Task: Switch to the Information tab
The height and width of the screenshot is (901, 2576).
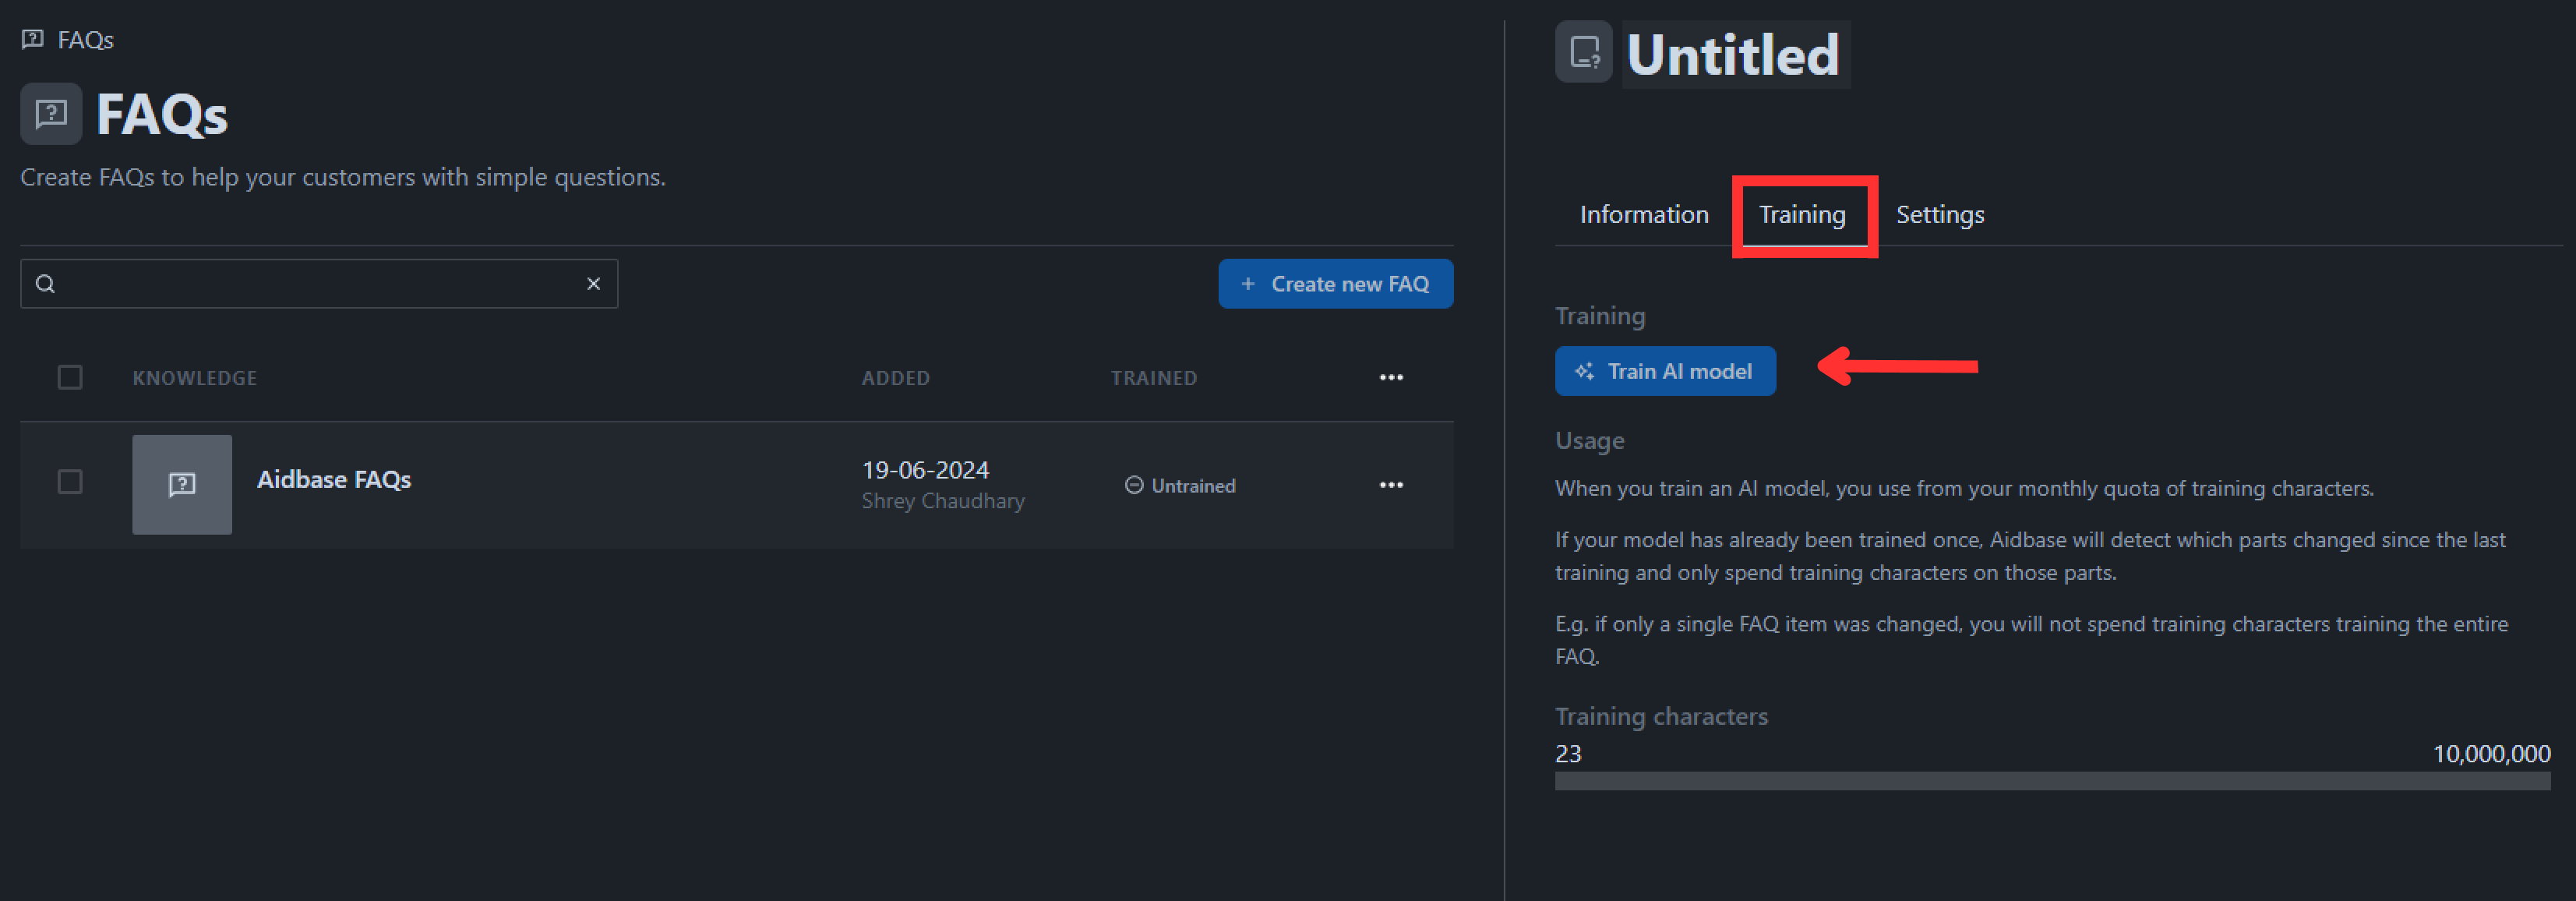Action: pyautogui.click(x=1643, y=215)
